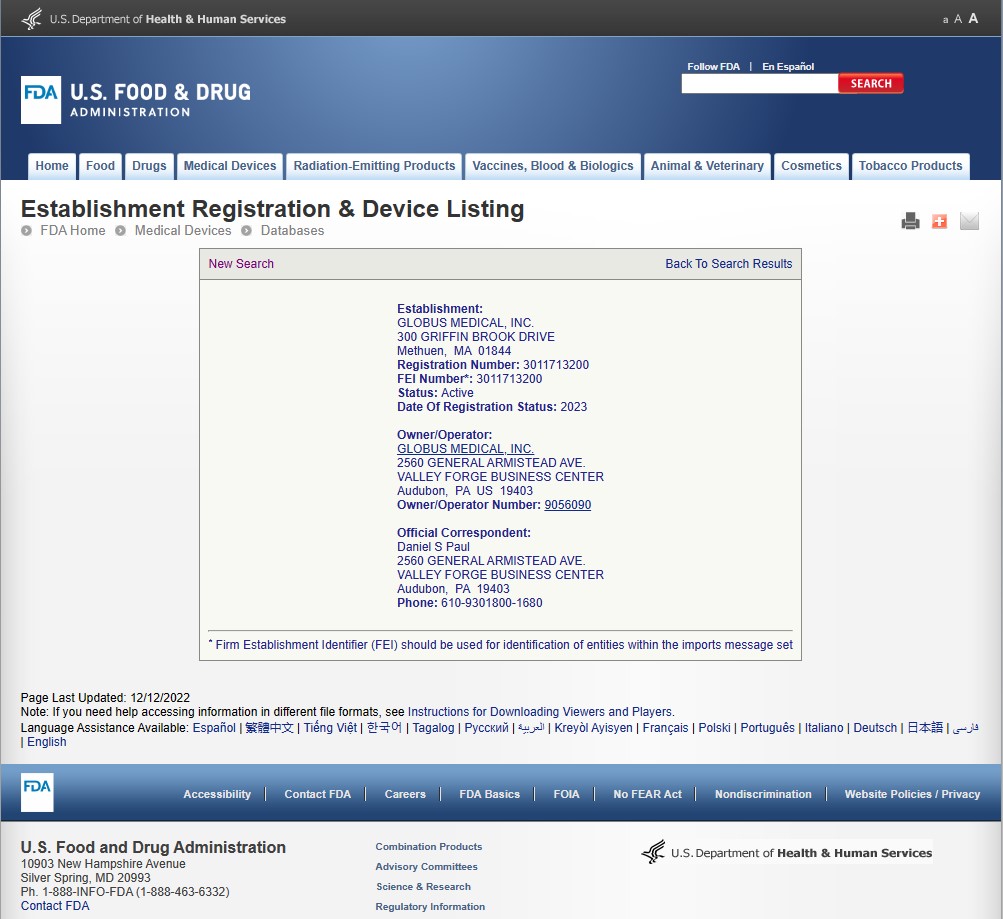Select Español language assistance

(x=214, y=728)
